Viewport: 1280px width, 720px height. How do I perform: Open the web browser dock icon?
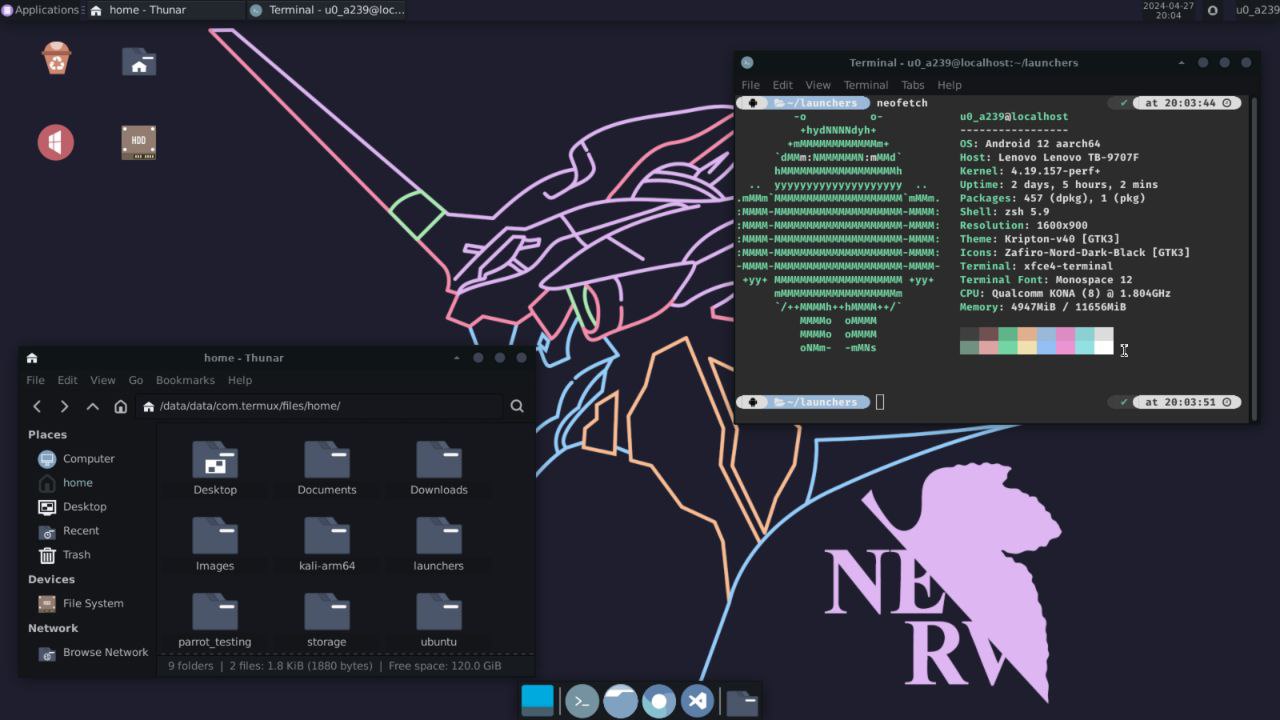click(658, 701)
